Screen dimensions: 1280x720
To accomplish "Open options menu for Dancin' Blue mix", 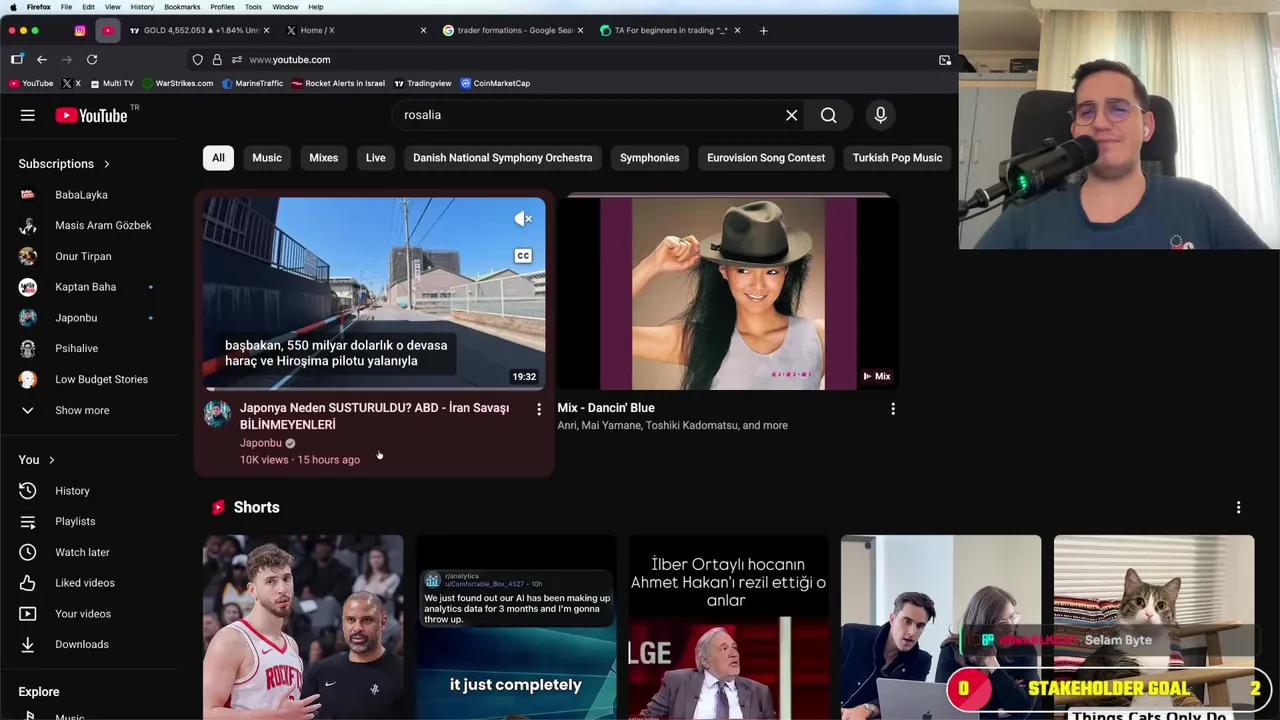I will [893, 409].
